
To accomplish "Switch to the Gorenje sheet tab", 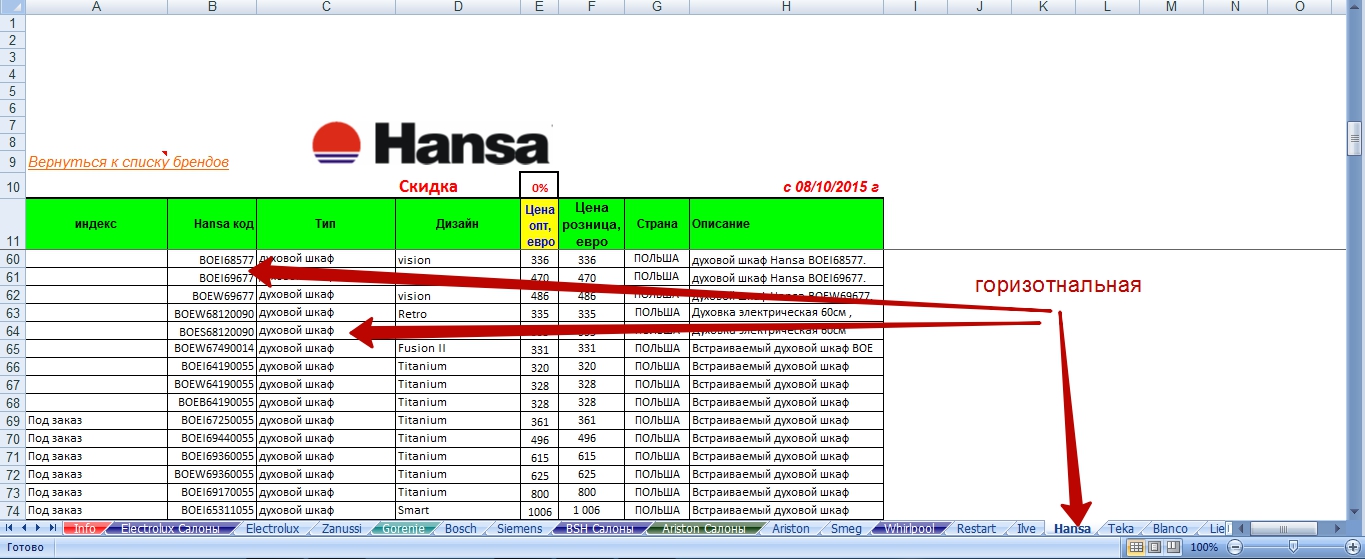I will pyautogui.click(x=403, y=528).
